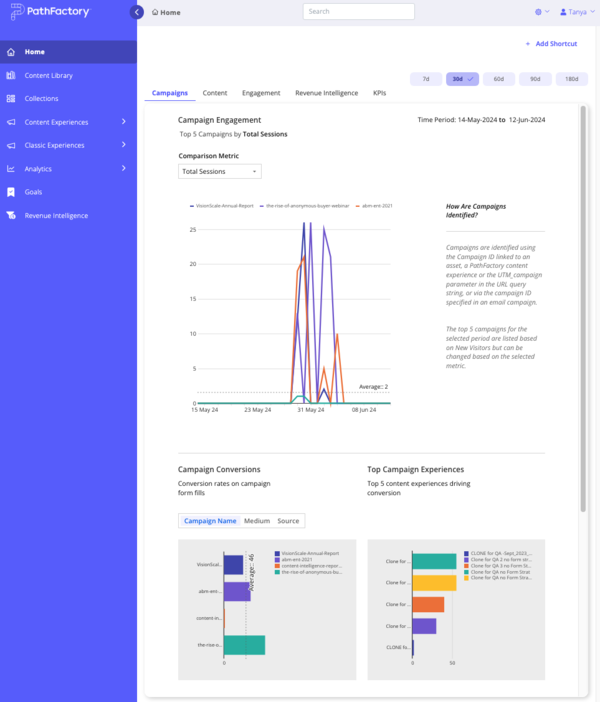Click the yellow bar in Top Campaign Experiences
The width and height of the screenshot is (600, 702).
(x=434, y=583)
